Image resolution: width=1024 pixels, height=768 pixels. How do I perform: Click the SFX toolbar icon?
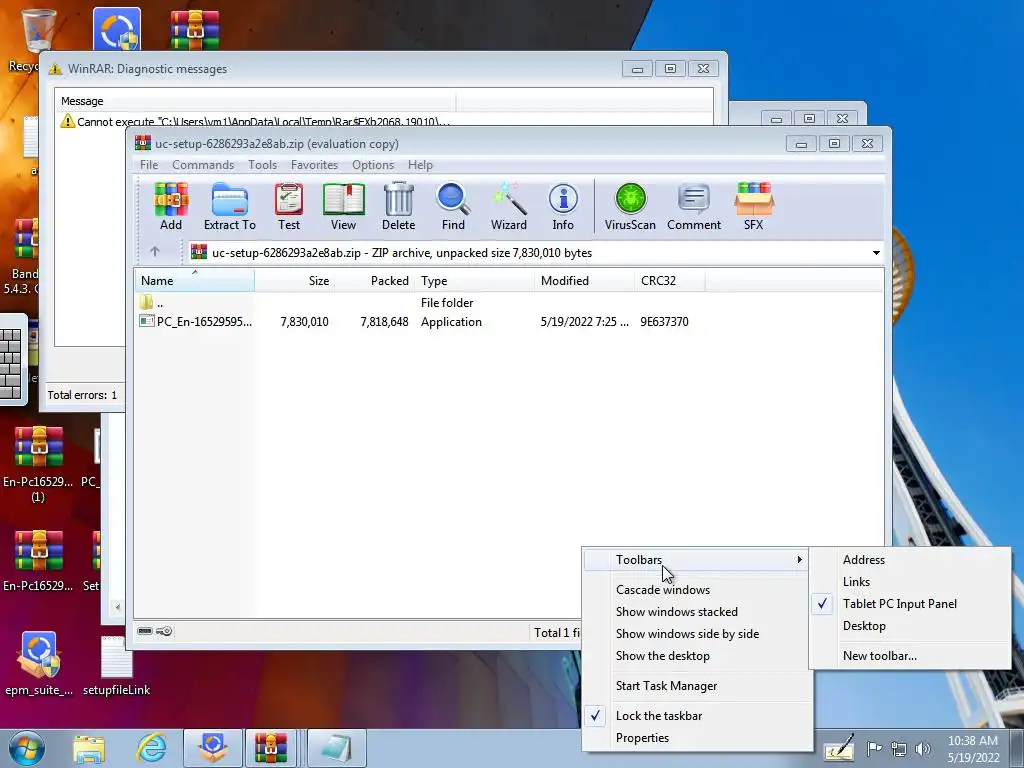754,206
